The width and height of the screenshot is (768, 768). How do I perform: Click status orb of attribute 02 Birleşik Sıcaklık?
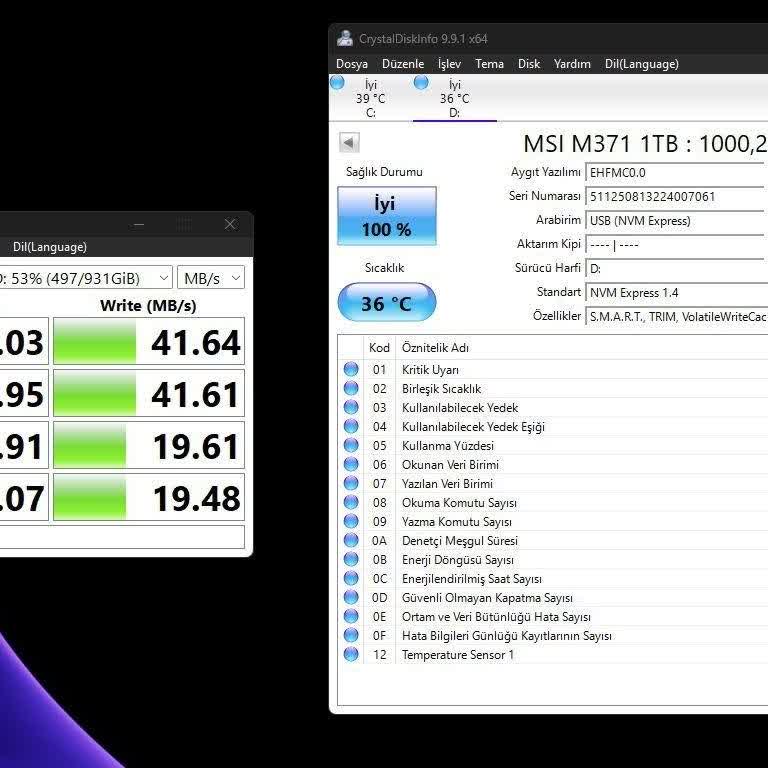pyautogui.click(x=351, y=388)
